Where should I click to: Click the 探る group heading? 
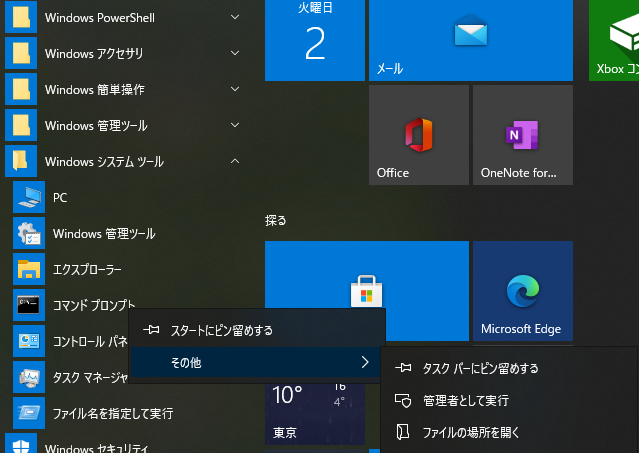[x=275, y=220]
